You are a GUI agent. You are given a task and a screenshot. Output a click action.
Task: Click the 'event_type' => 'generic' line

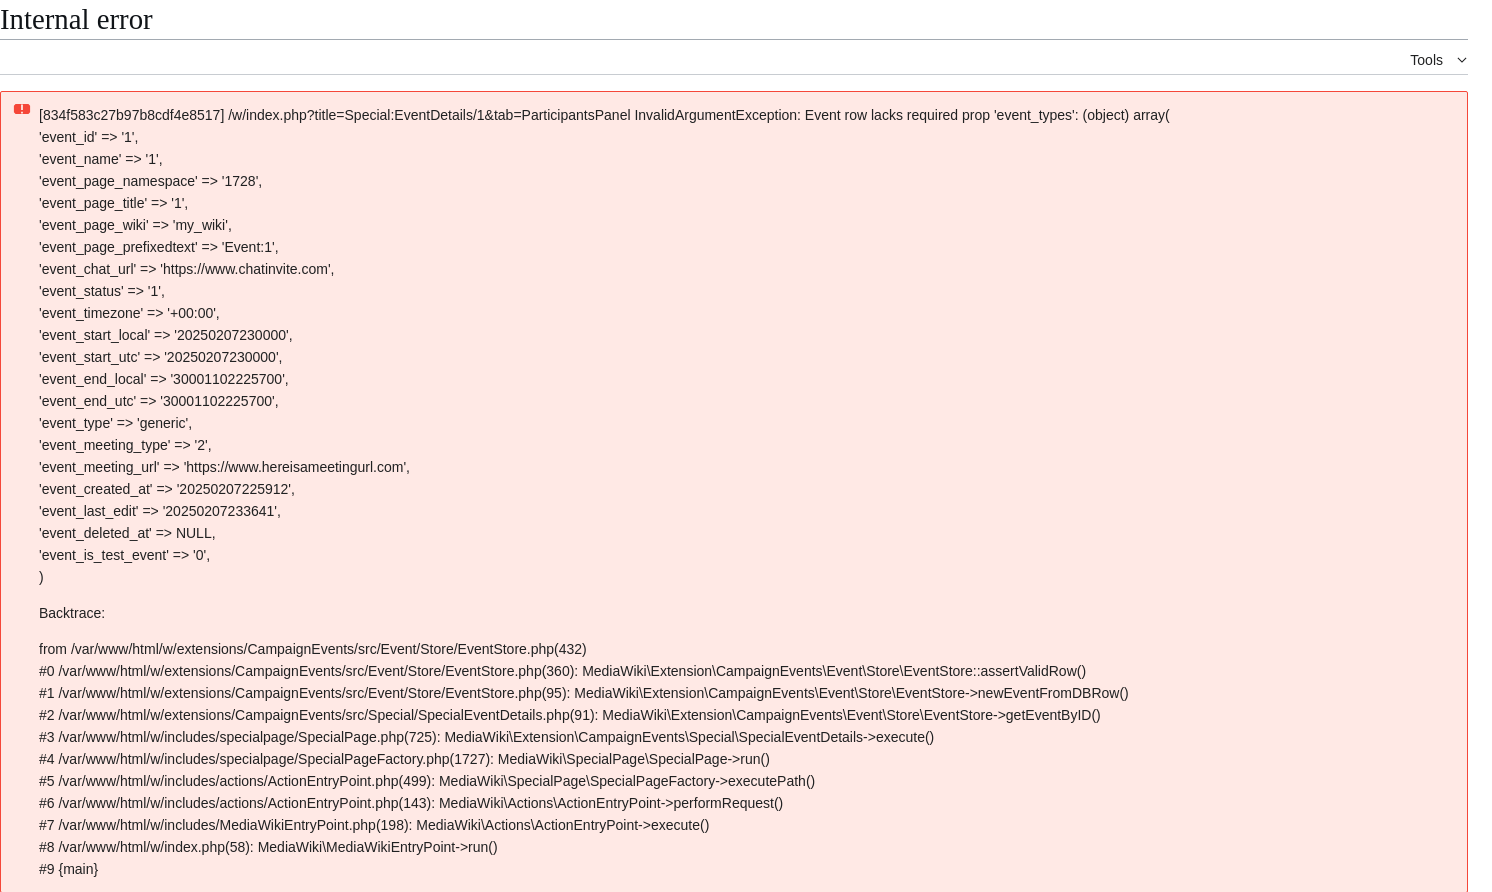click(115, 423)
